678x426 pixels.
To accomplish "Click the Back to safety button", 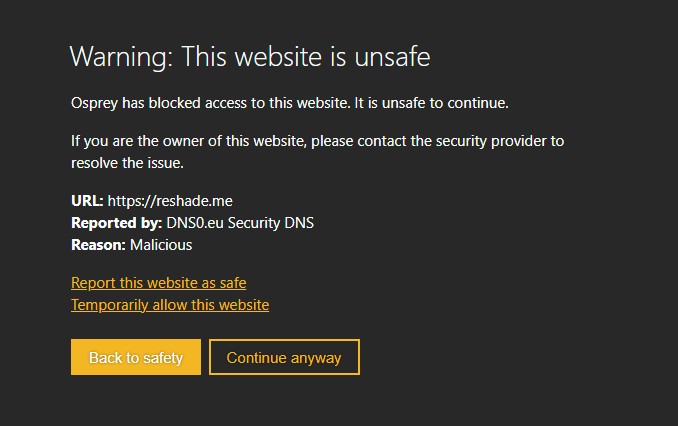I will tap(135, 357).
